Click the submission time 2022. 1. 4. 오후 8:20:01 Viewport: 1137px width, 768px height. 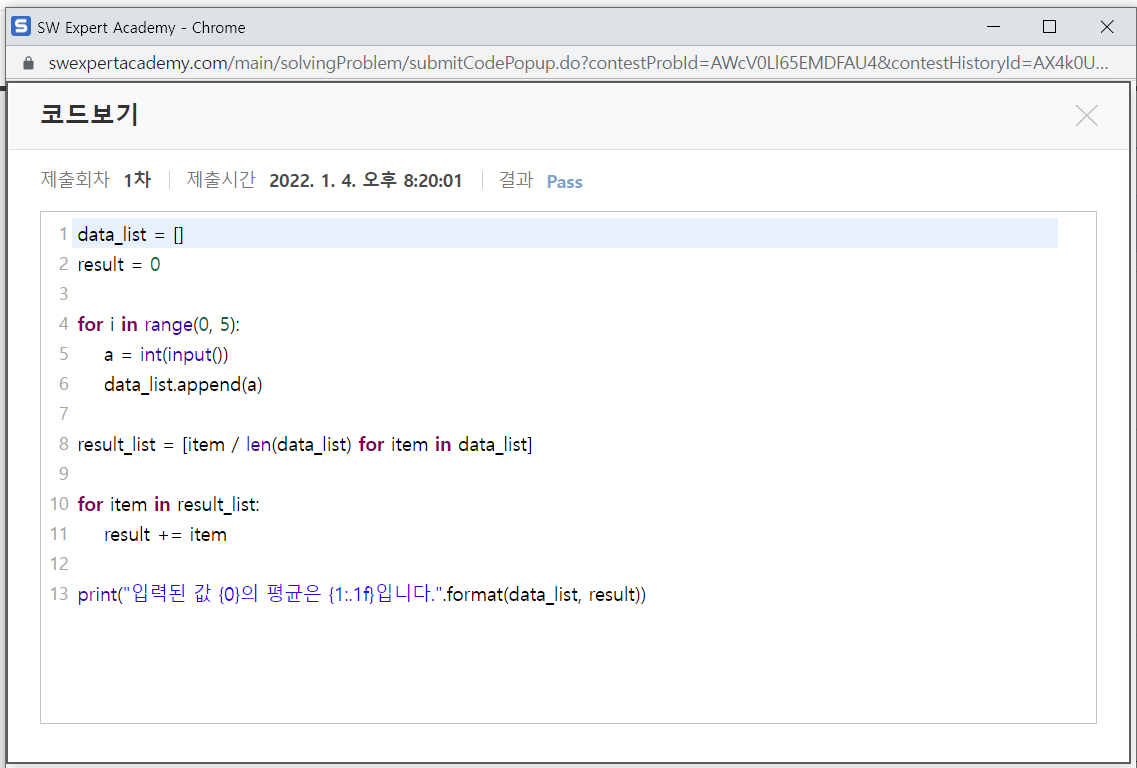click(365, 181)
